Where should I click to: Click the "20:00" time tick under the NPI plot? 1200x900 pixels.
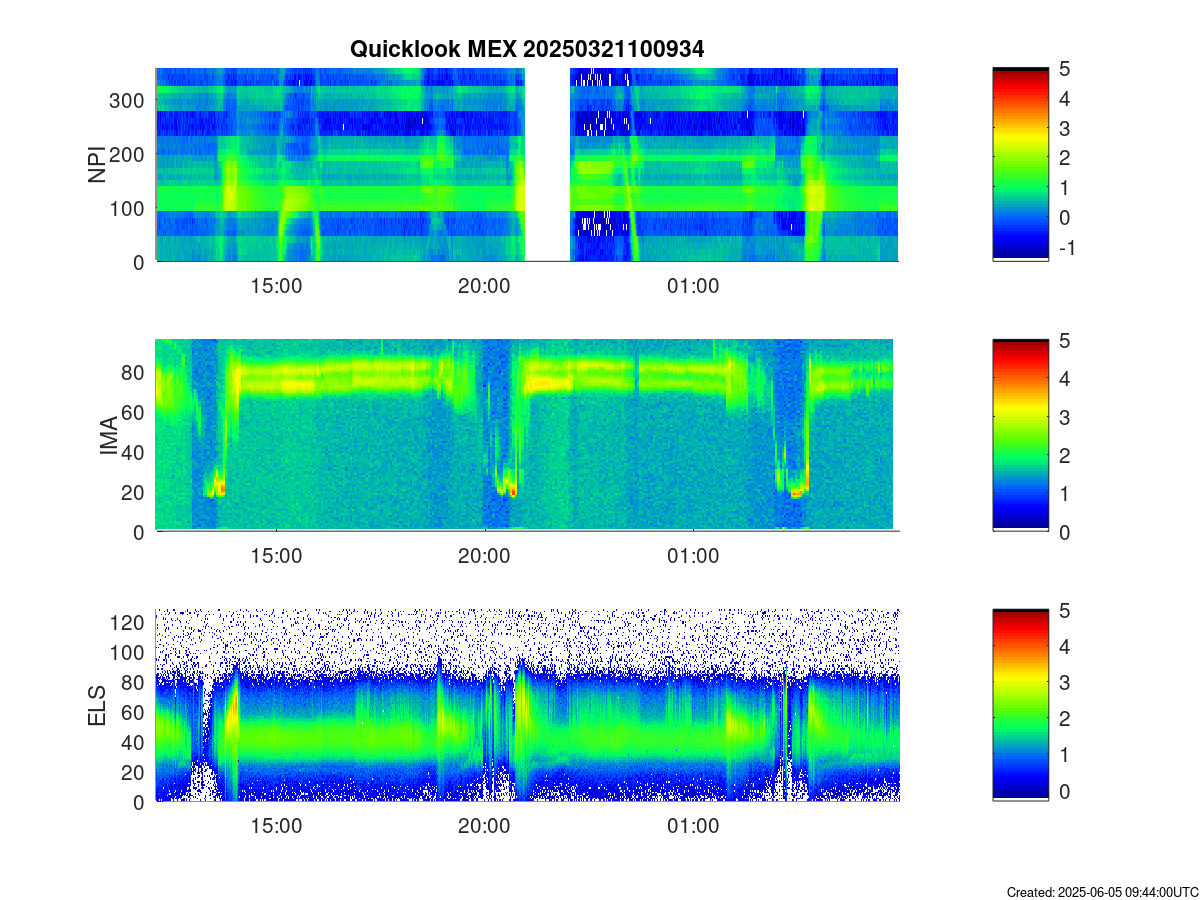point(484,285)
